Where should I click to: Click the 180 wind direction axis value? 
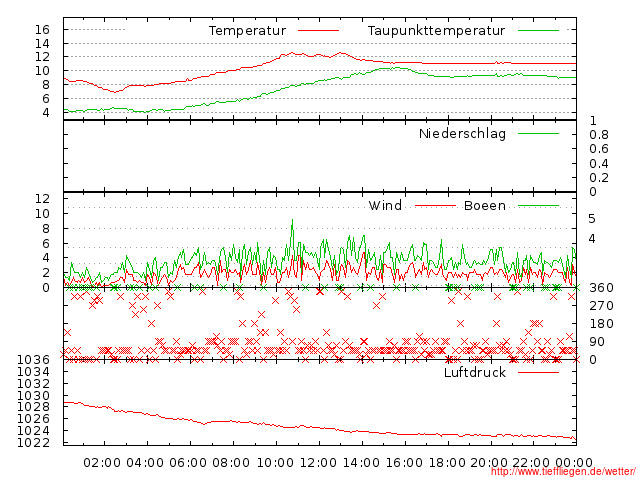coord(601,324)
